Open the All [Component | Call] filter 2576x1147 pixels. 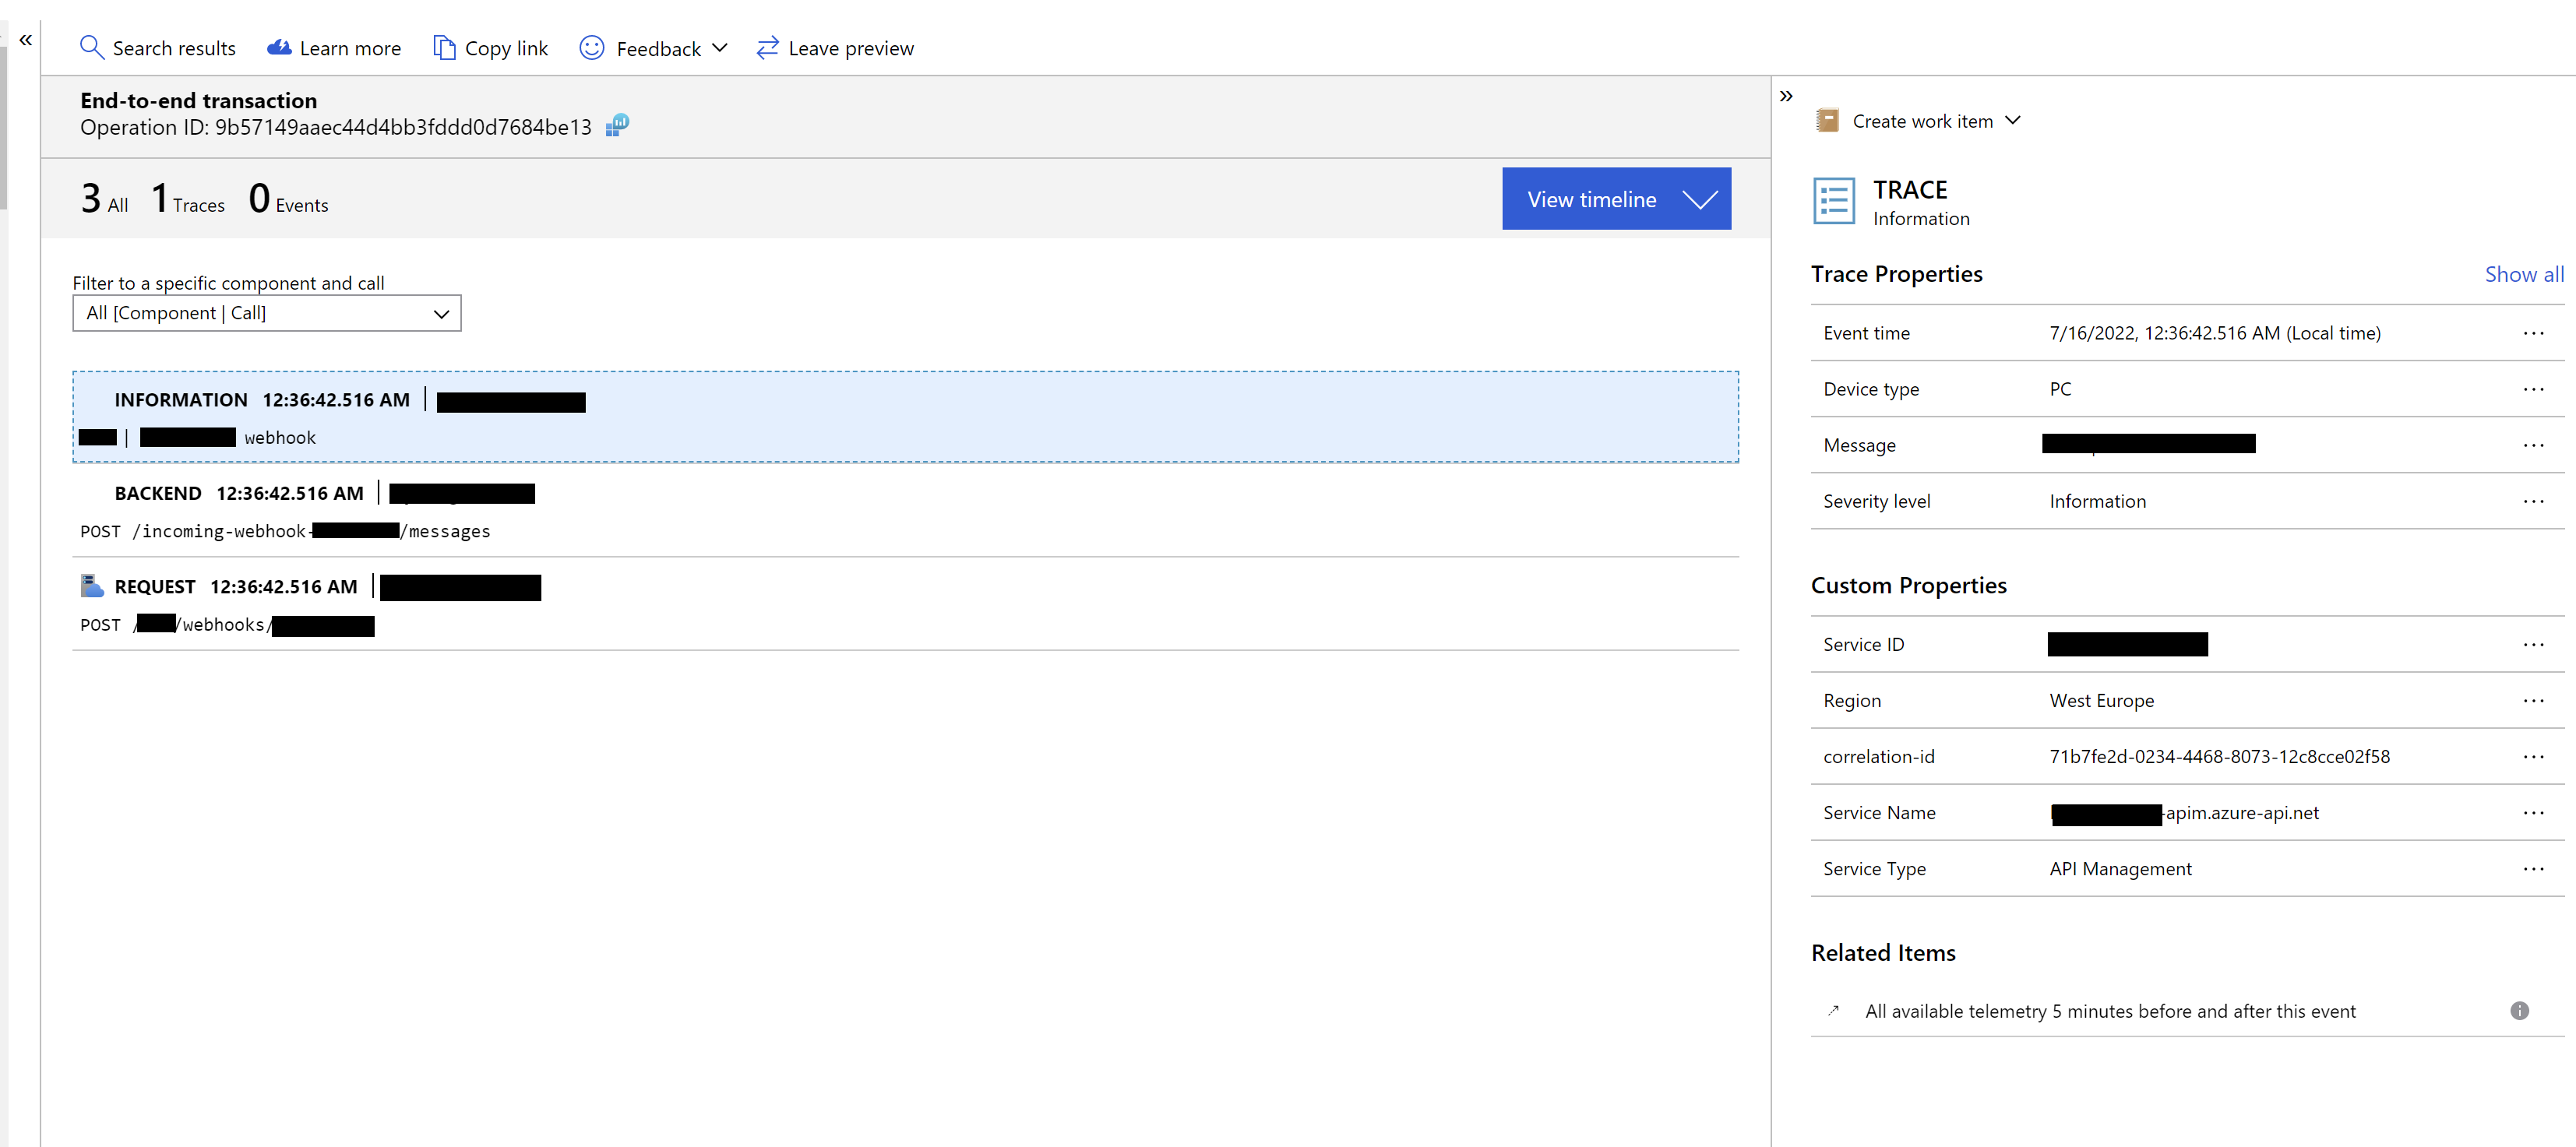pos(266,313)
